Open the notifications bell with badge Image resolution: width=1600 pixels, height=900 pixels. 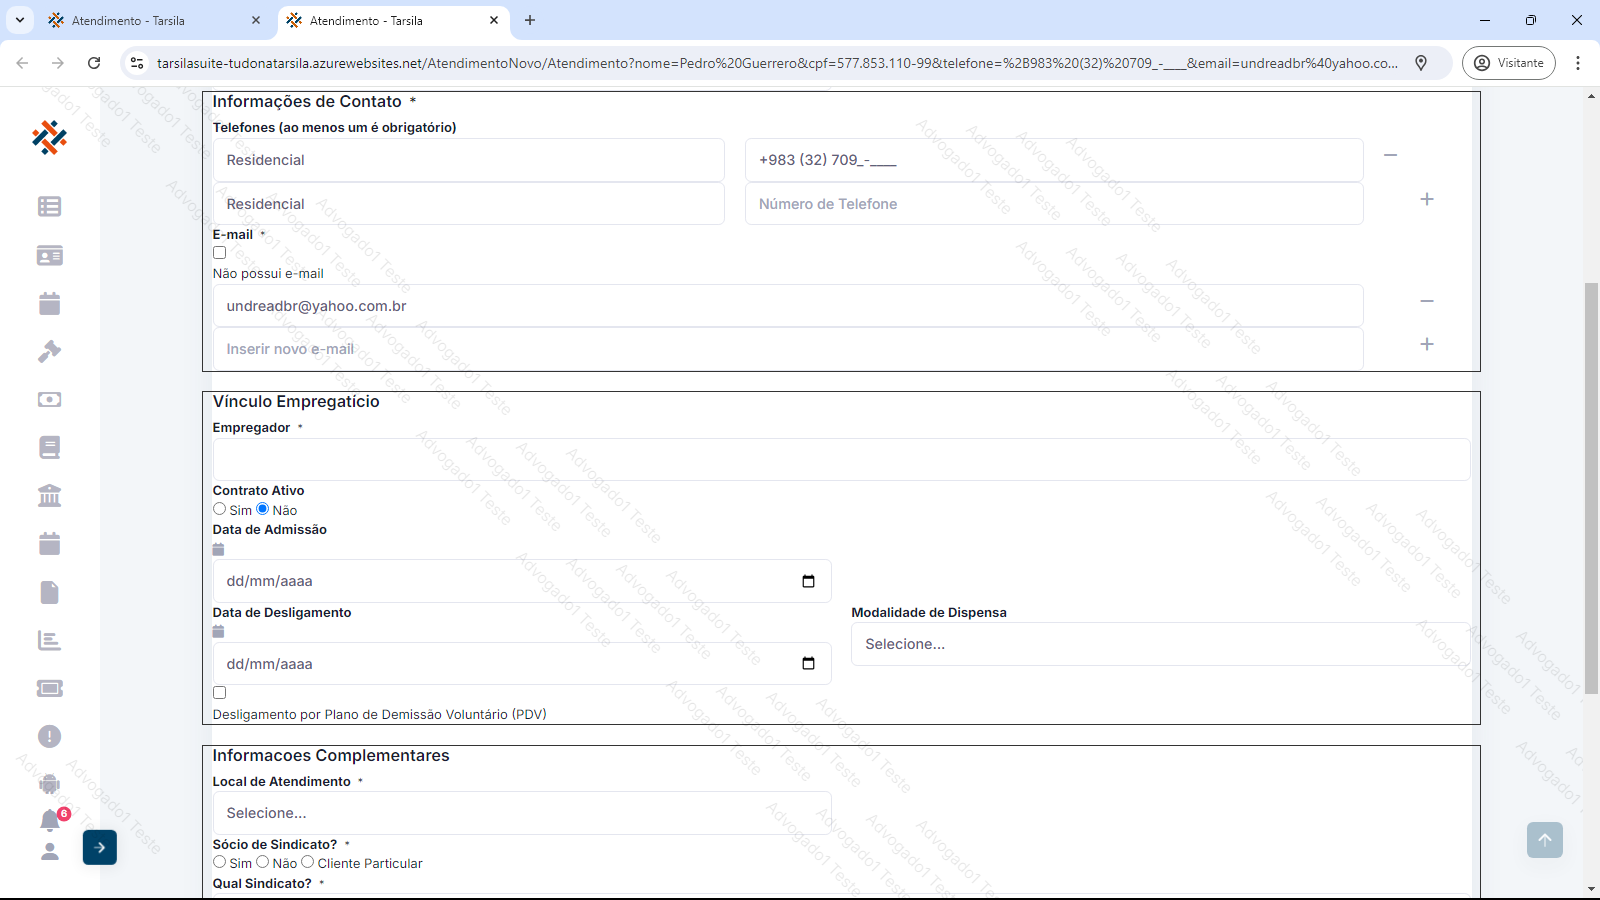click(50, 820)
